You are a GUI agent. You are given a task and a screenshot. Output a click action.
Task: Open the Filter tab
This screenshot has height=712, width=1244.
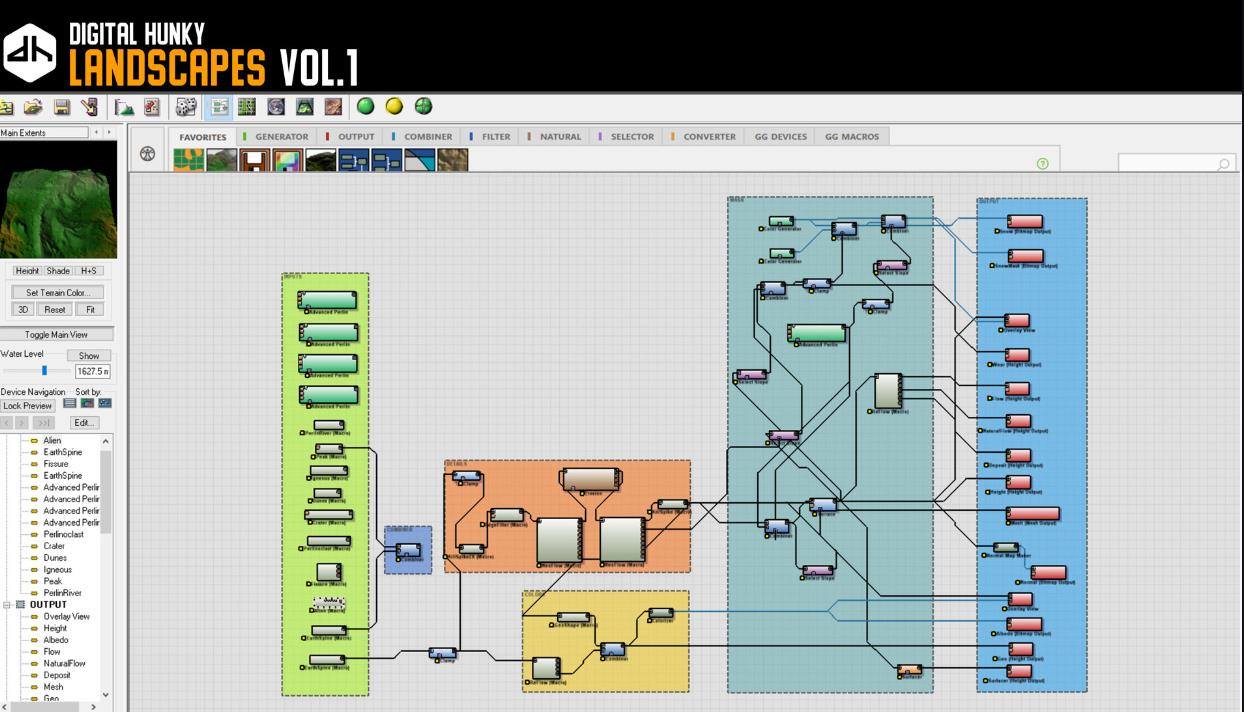point(491,137)
